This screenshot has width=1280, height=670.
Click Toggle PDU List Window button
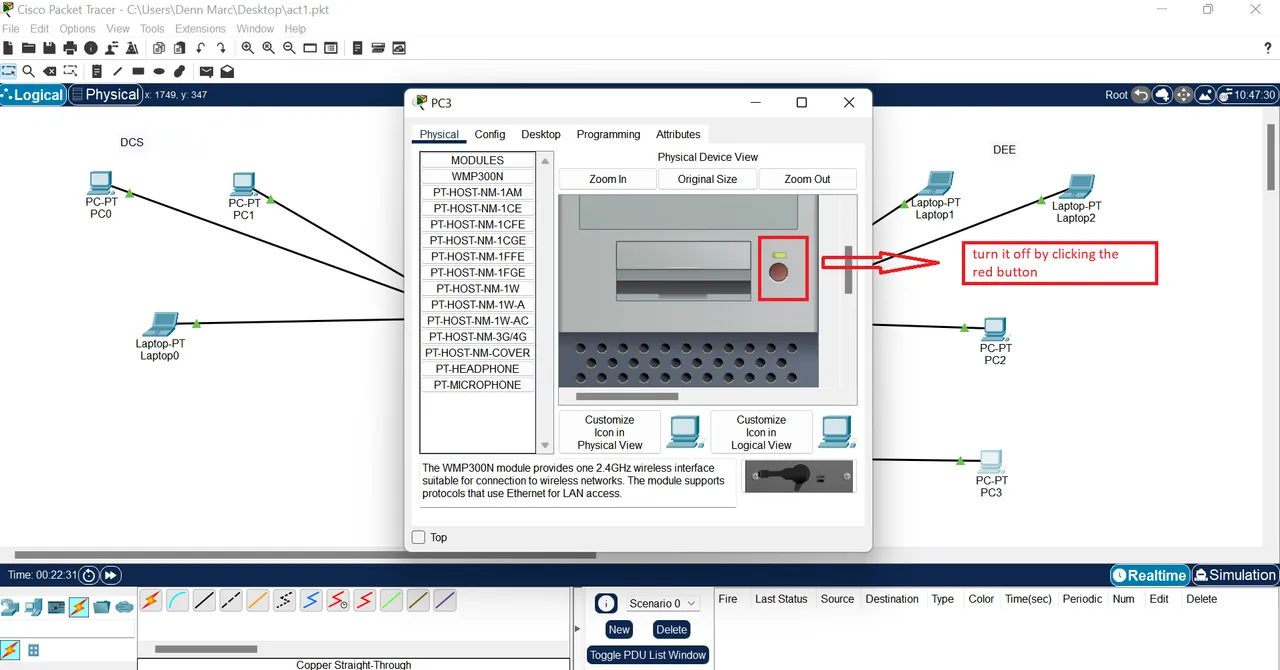pos(648,655)
